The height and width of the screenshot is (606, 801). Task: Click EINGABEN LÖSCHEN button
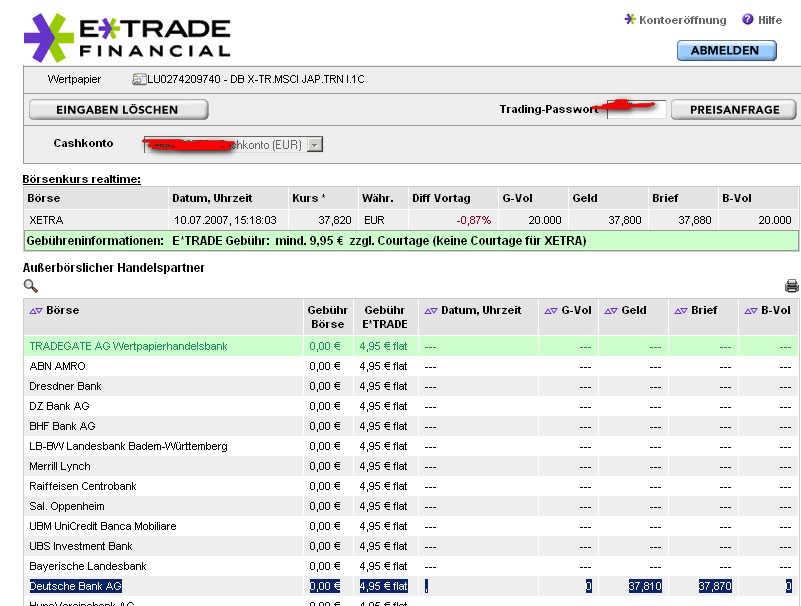point(119,110)
